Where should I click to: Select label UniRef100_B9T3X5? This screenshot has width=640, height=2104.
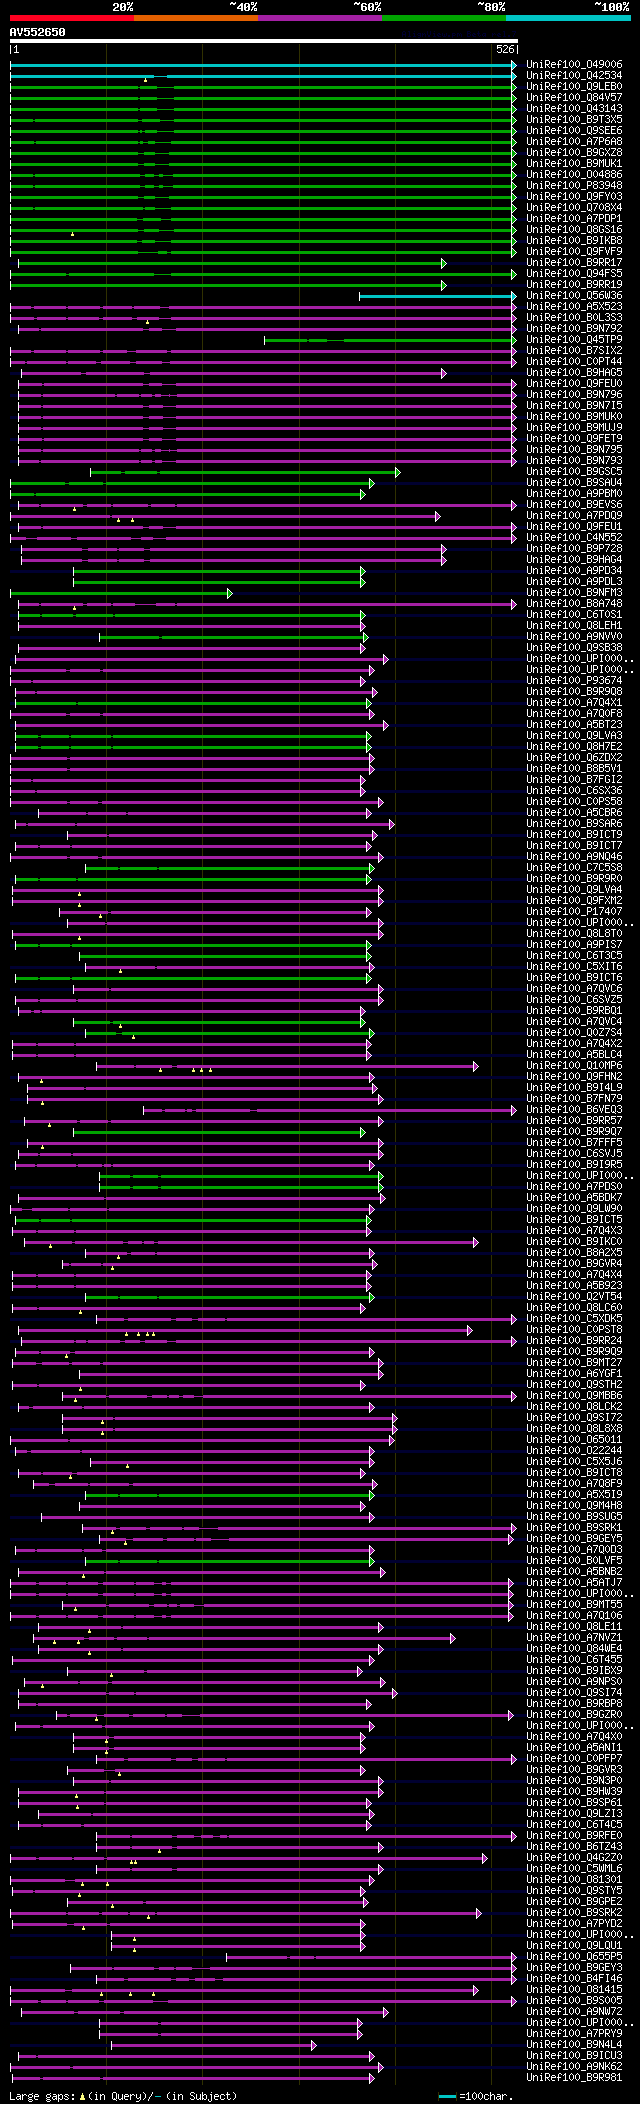coord(574,120)
